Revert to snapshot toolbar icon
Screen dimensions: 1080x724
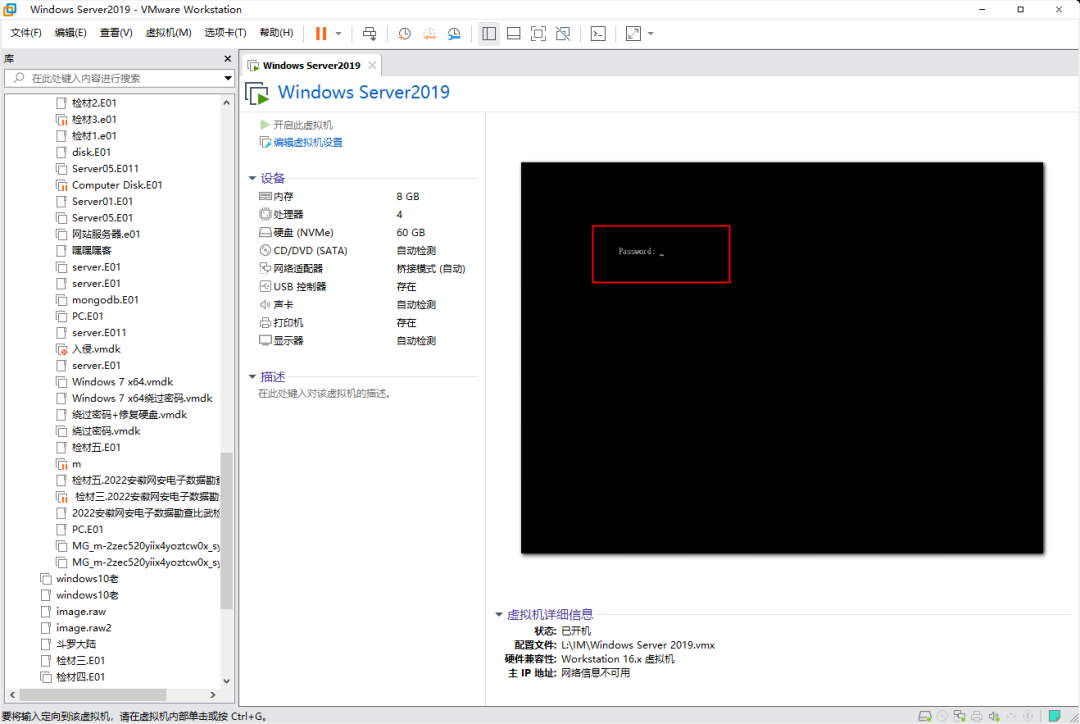pyautogui.click(x=429, y=33)
